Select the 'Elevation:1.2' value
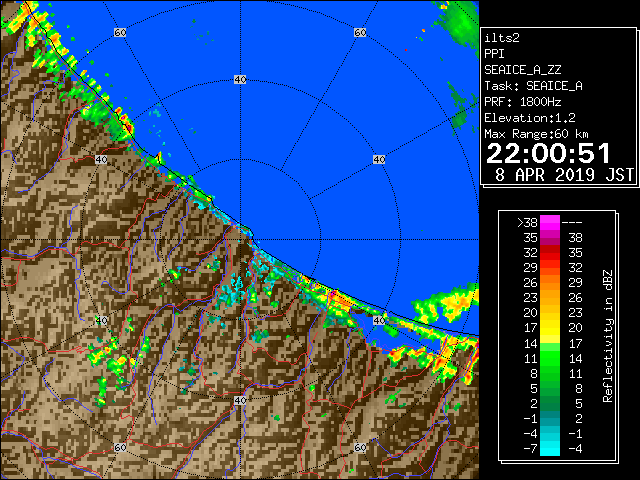 click(x=530, y=118)
